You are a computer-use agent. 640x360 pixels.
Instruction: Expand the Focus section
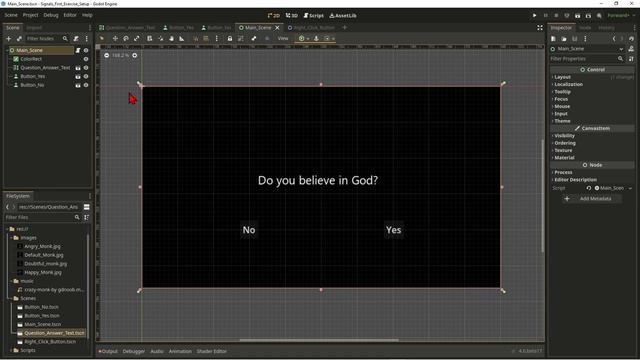coord(560,99)
